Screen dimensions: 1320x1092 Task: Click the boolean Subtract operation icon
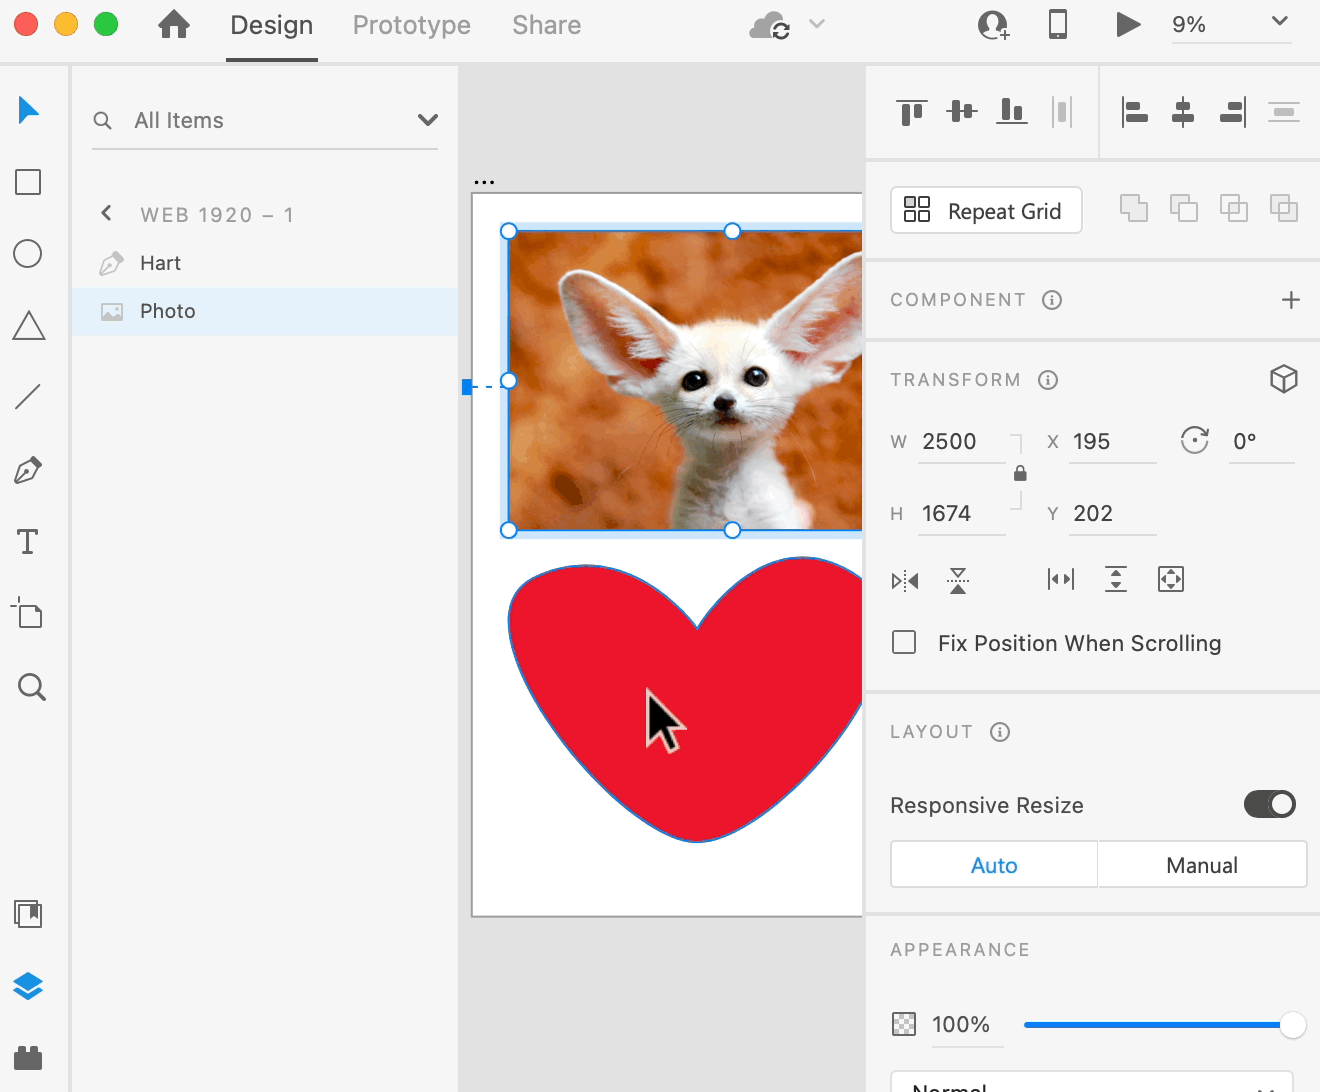1183,208
